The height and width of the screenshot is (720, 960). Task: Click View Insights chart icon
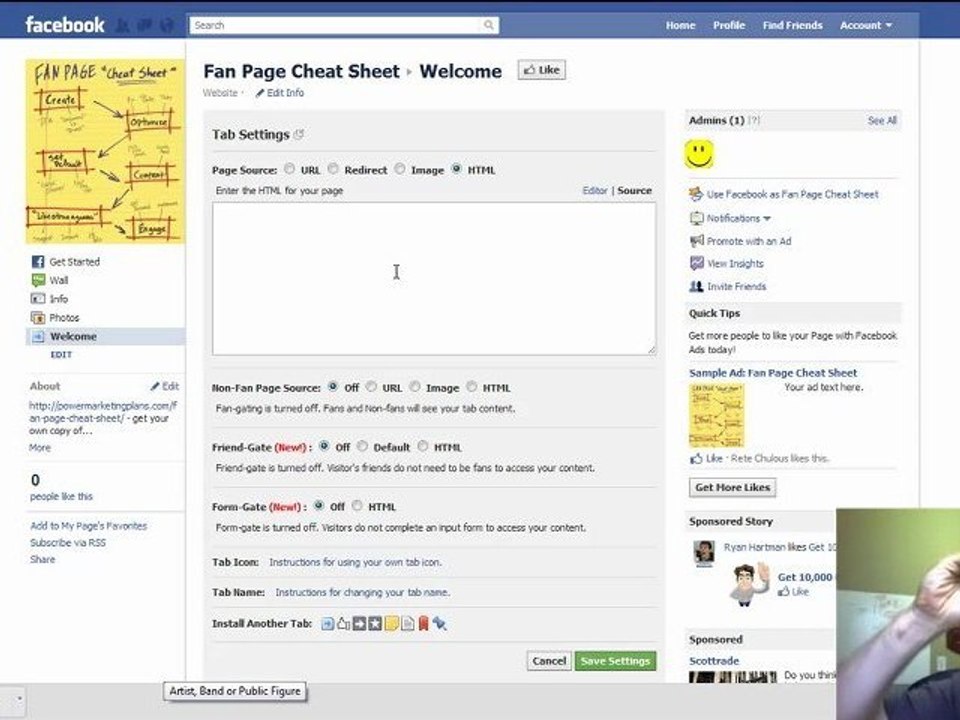point(697,263)
